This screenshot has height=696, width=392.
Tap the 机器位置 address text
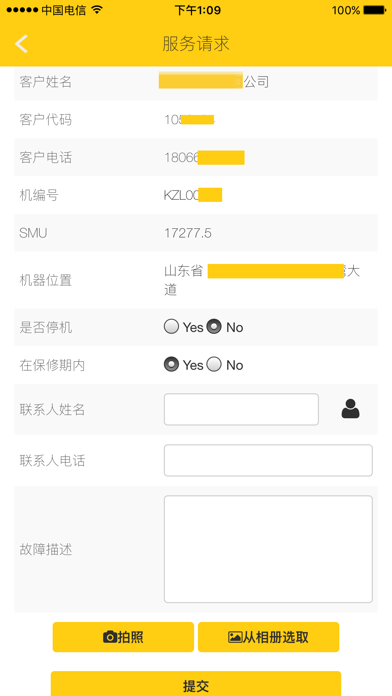262,280
